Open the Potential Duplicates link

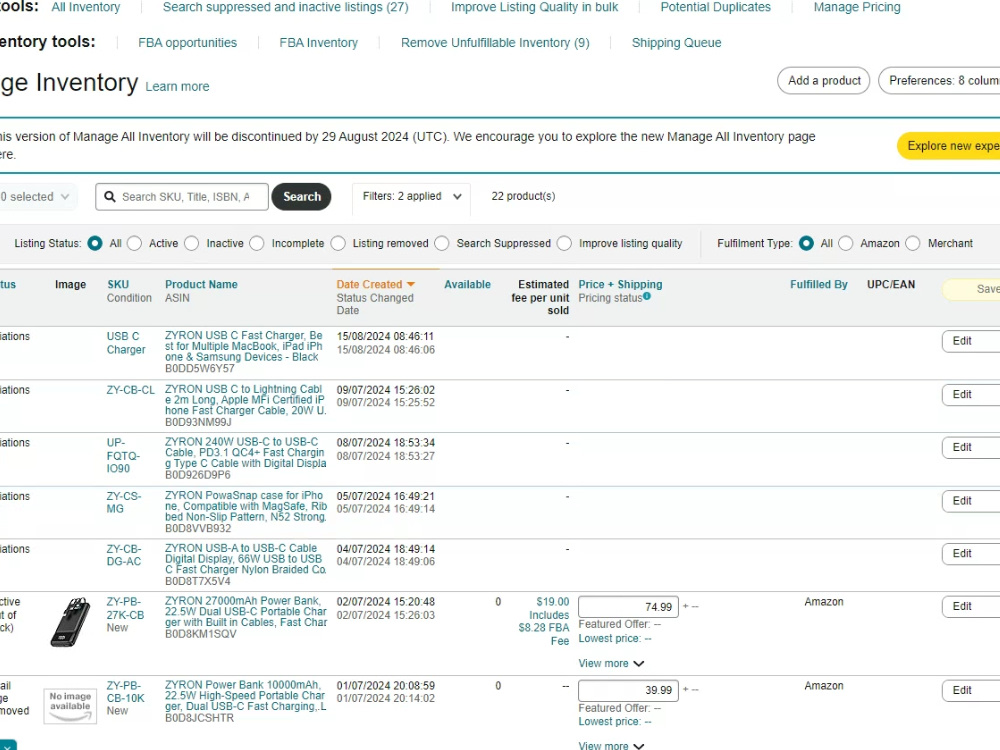[x=716, y=7]
